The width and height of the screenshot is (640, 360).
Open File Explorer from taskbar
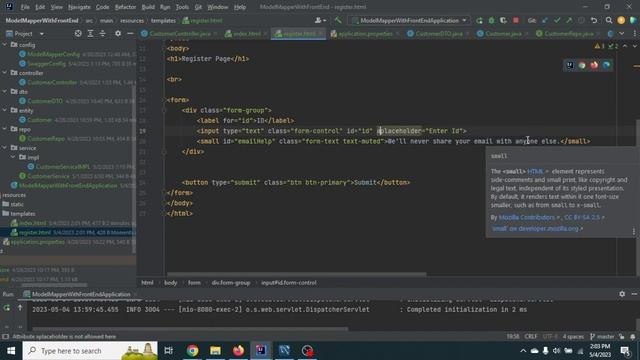pyautogui.click(x=215, y=351)
